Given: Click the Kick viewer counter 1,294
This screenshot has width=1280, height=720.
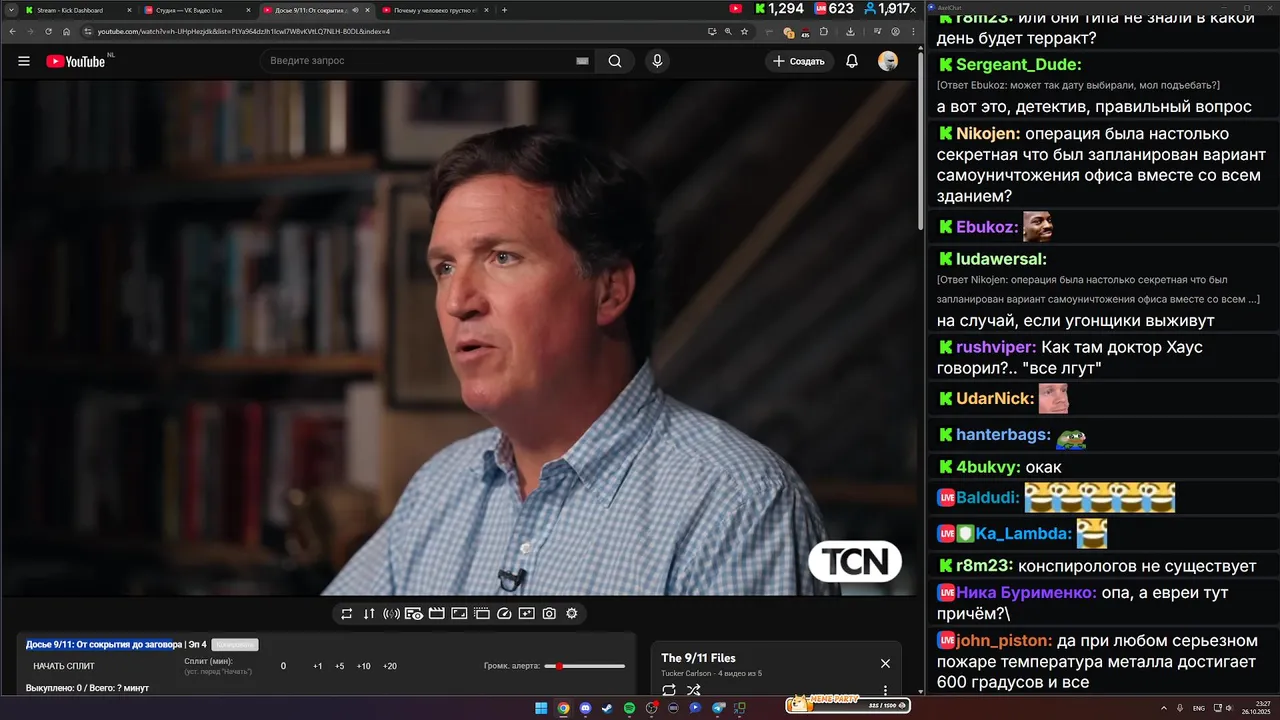Looking at the screenshot, I should click(780, 9).
